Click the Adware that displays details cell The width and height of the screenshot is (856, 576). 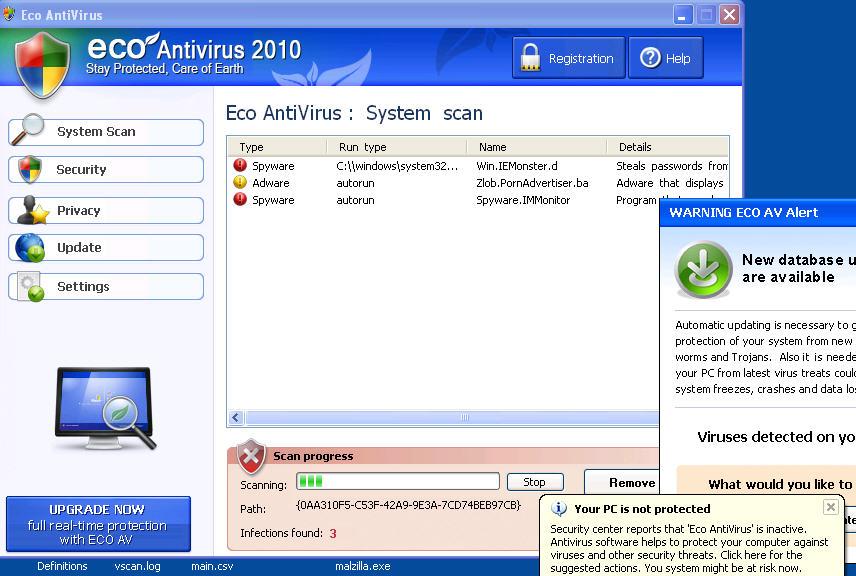[x=670, y=183]
